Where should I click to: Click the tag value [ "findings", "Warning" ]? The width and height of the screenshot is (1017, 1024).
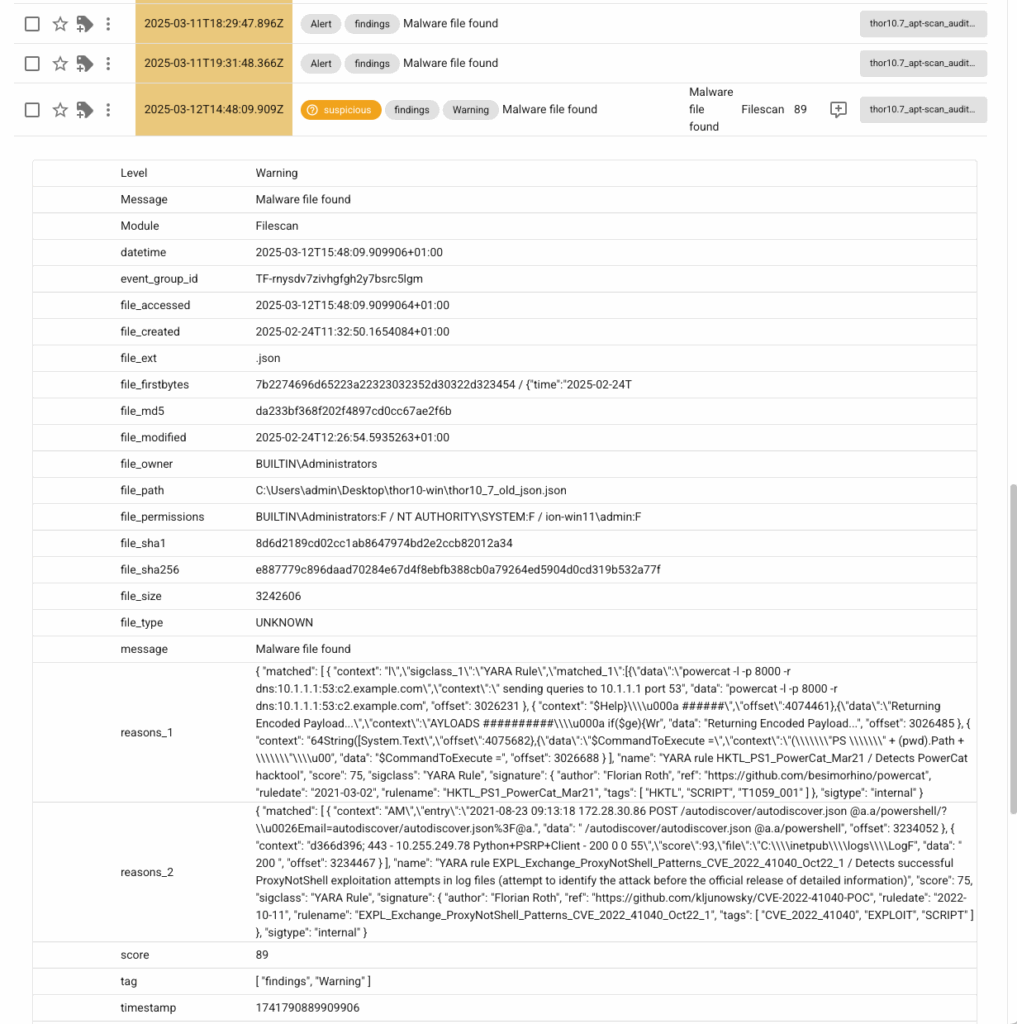(313, 982)
